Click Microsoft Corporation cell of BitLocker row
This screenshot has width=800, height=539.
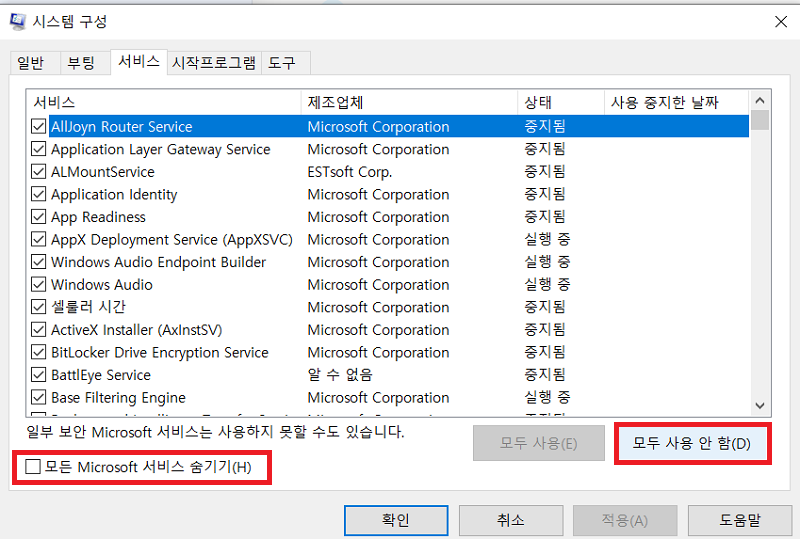tap(379, 352)
